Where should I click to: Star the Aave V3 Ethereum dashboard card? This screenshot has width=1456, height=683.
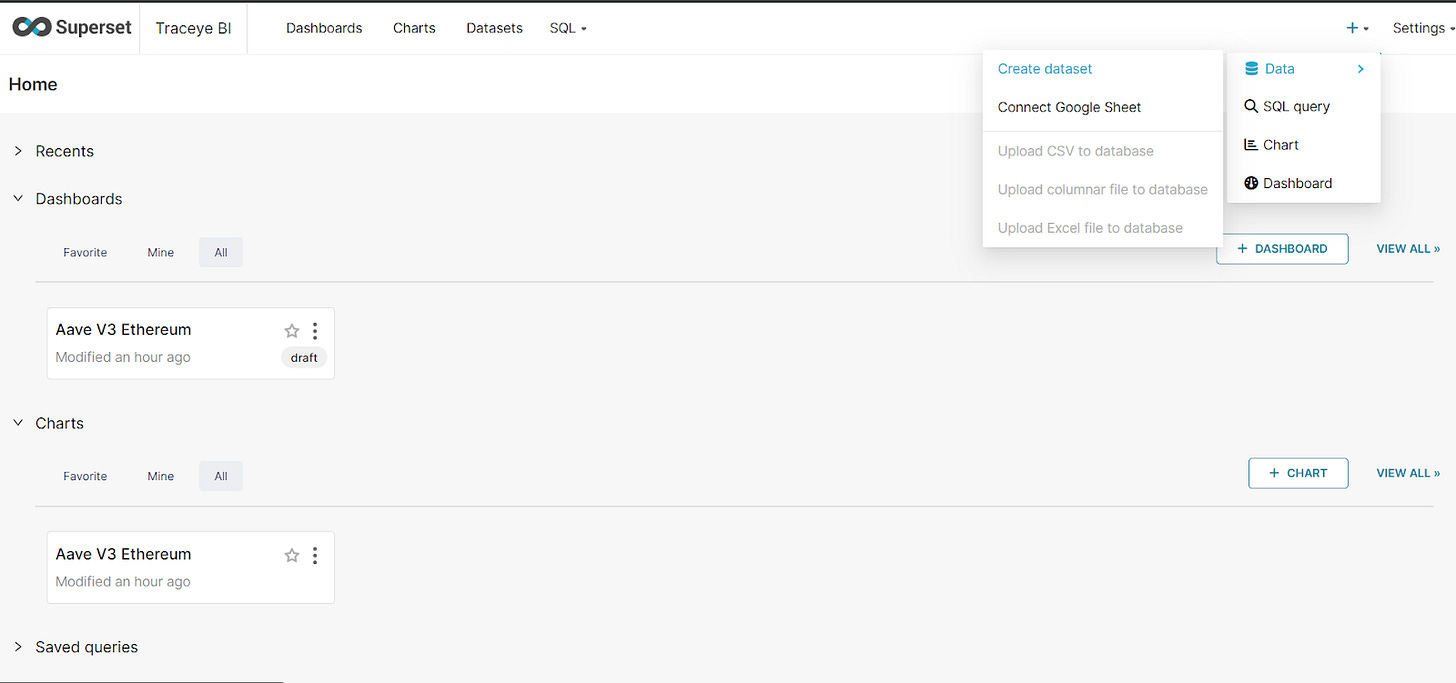pyautogui.click(x=292, y=330)
